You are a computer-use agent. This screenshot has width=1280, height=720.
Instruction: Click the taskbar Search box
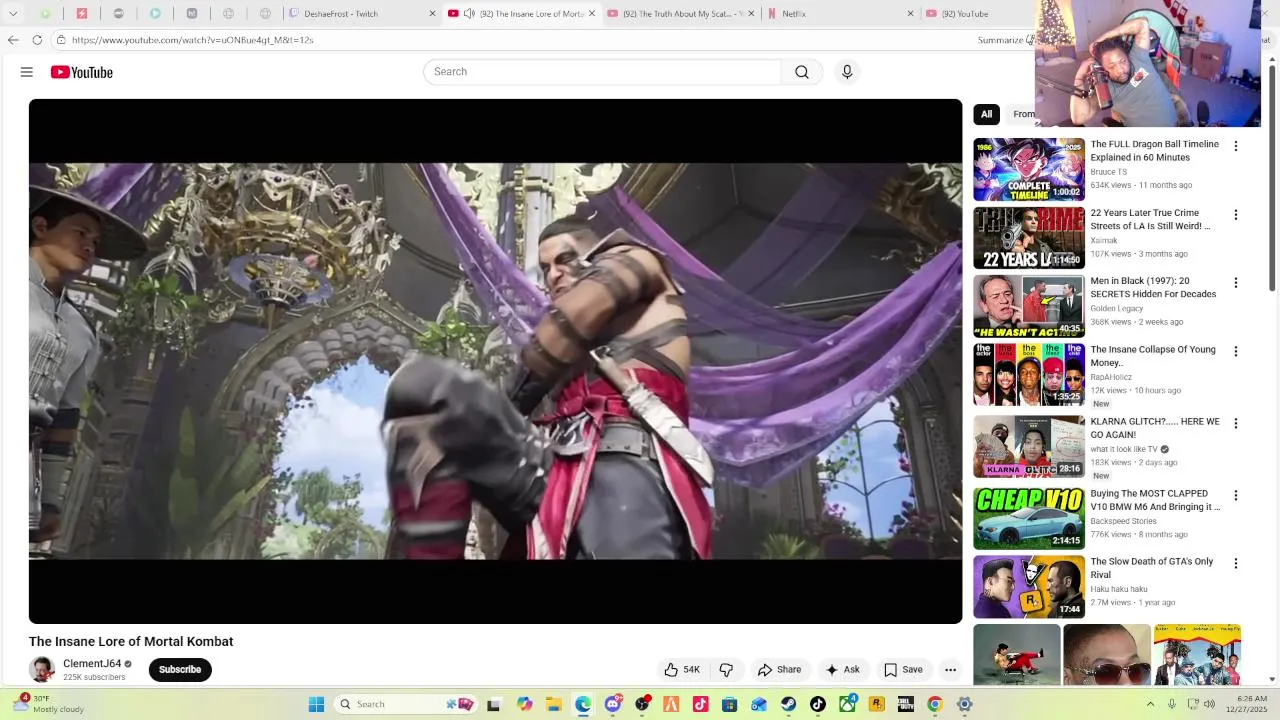[405, 704]
